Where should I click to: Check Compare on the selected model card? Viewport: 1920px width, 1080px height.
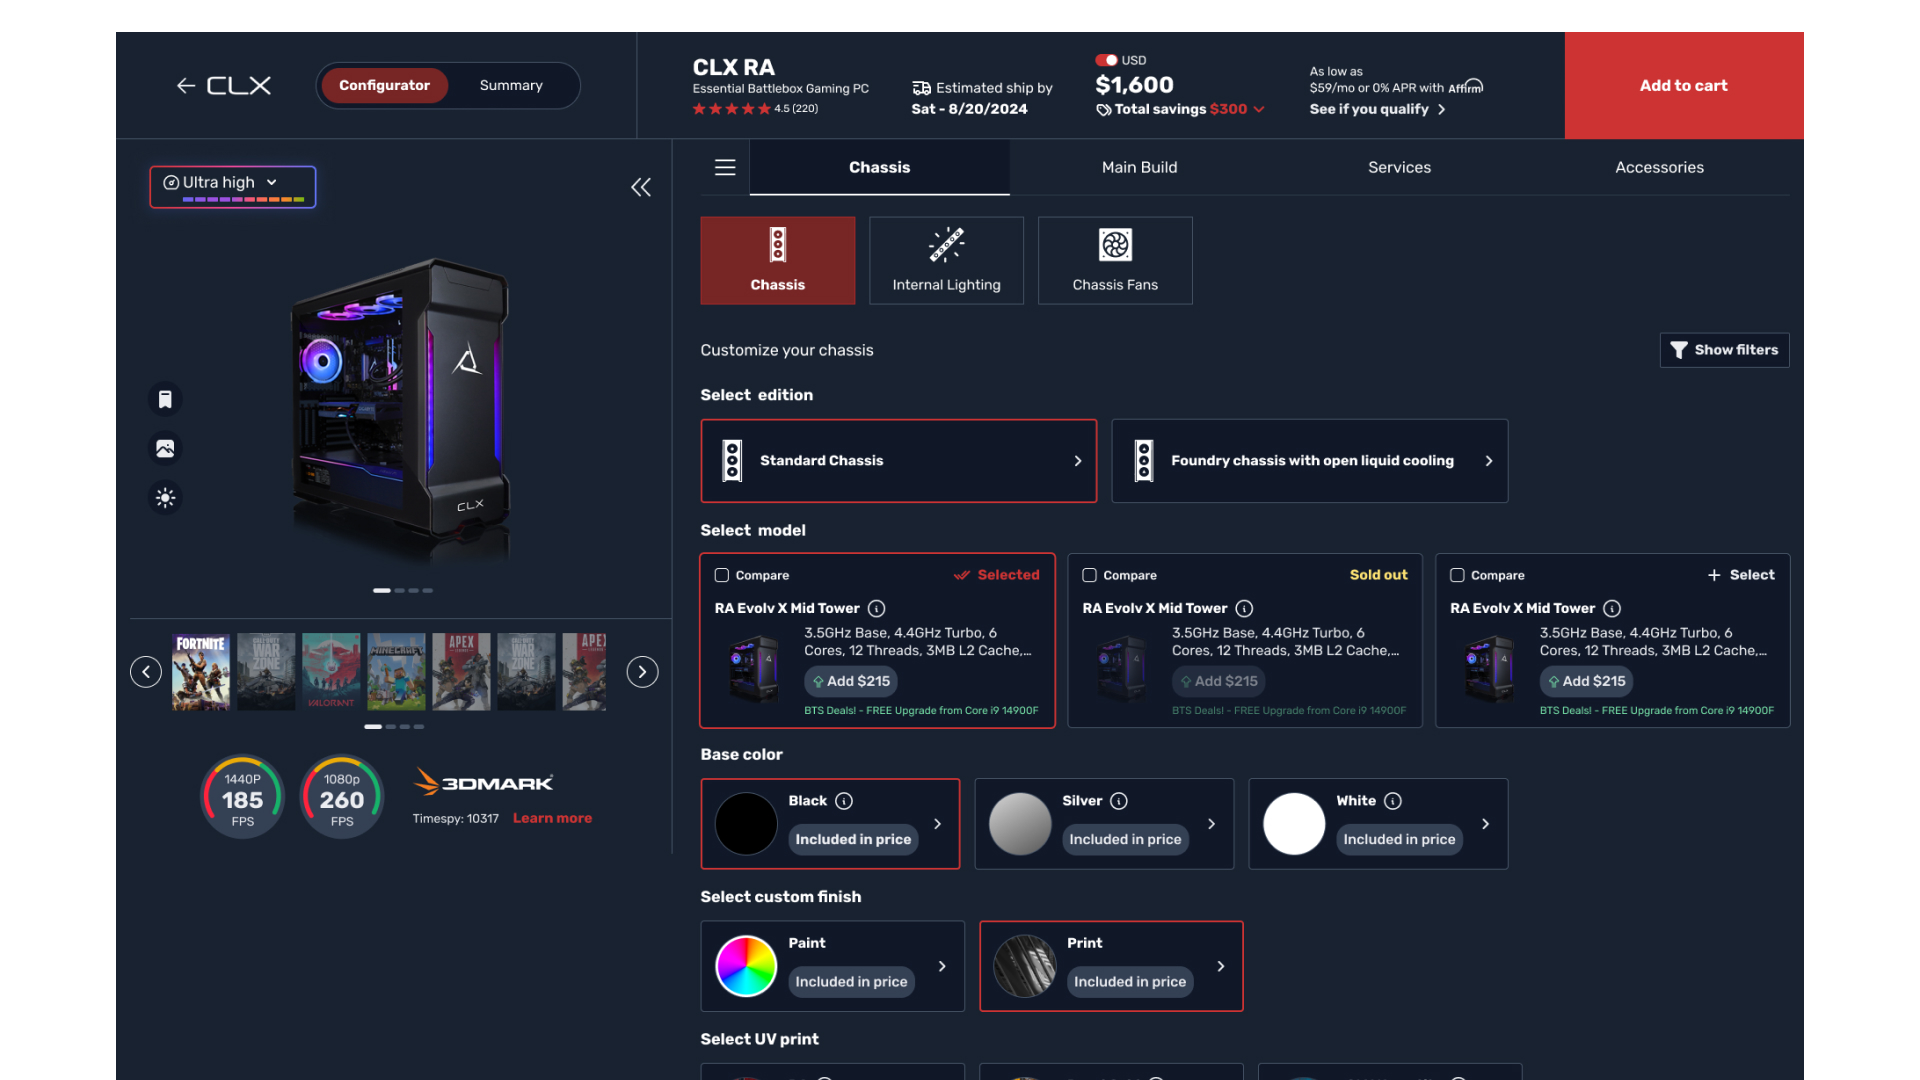tap(722, 575)
